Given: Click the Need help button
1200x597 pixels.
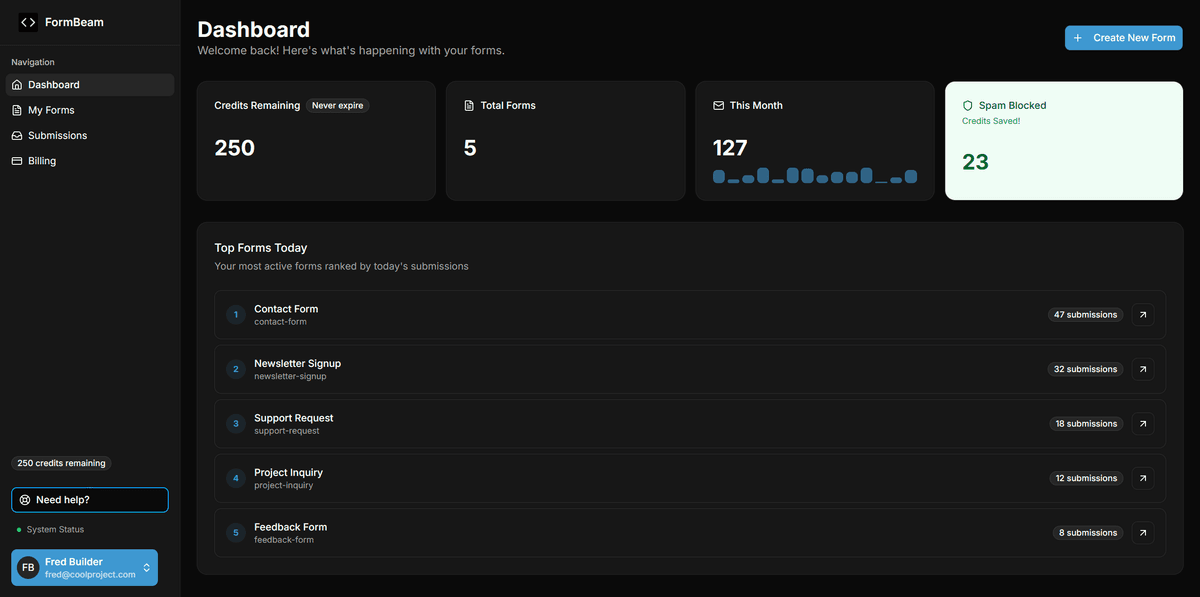Looking at the screenshot, I should [x=89, y=499].
